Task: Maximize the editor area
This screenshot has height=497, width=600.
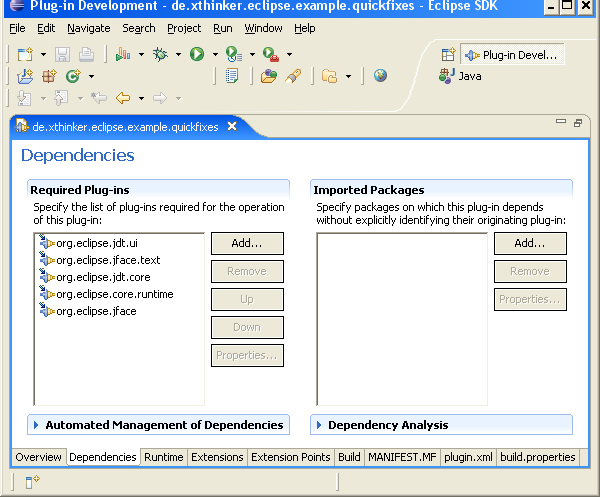Action: pyautogui.click(x=578, y=123)
